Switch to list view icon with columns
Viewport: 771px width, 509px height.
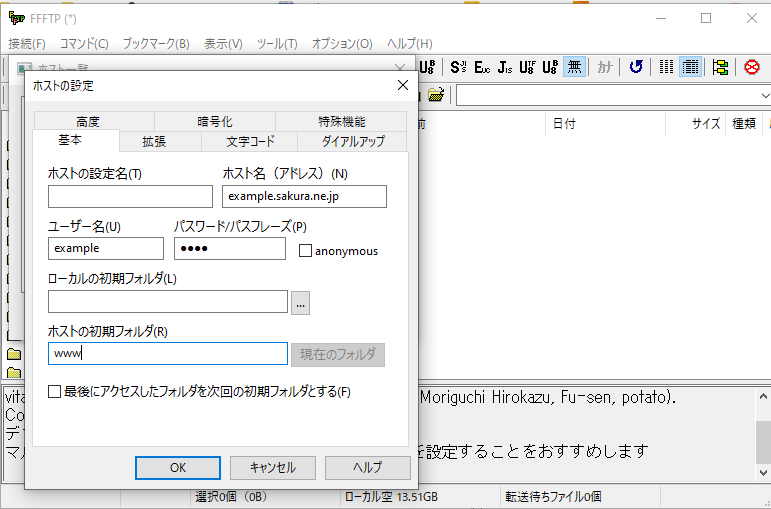tap(666, 67)
